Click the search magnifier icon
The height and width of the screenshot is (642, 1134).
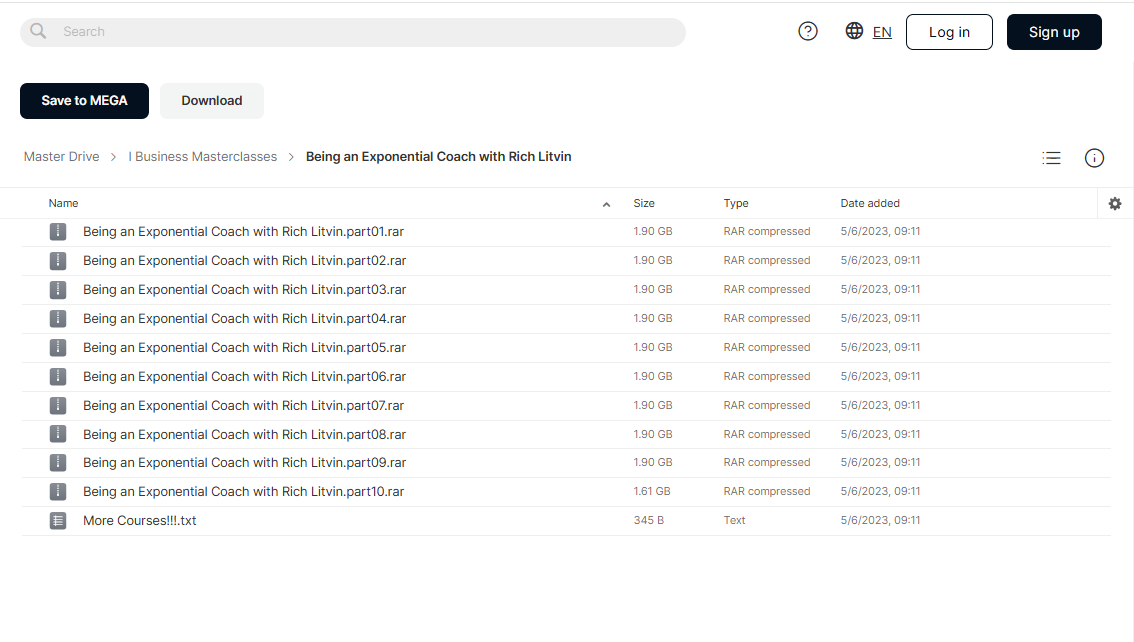(38, 31)
